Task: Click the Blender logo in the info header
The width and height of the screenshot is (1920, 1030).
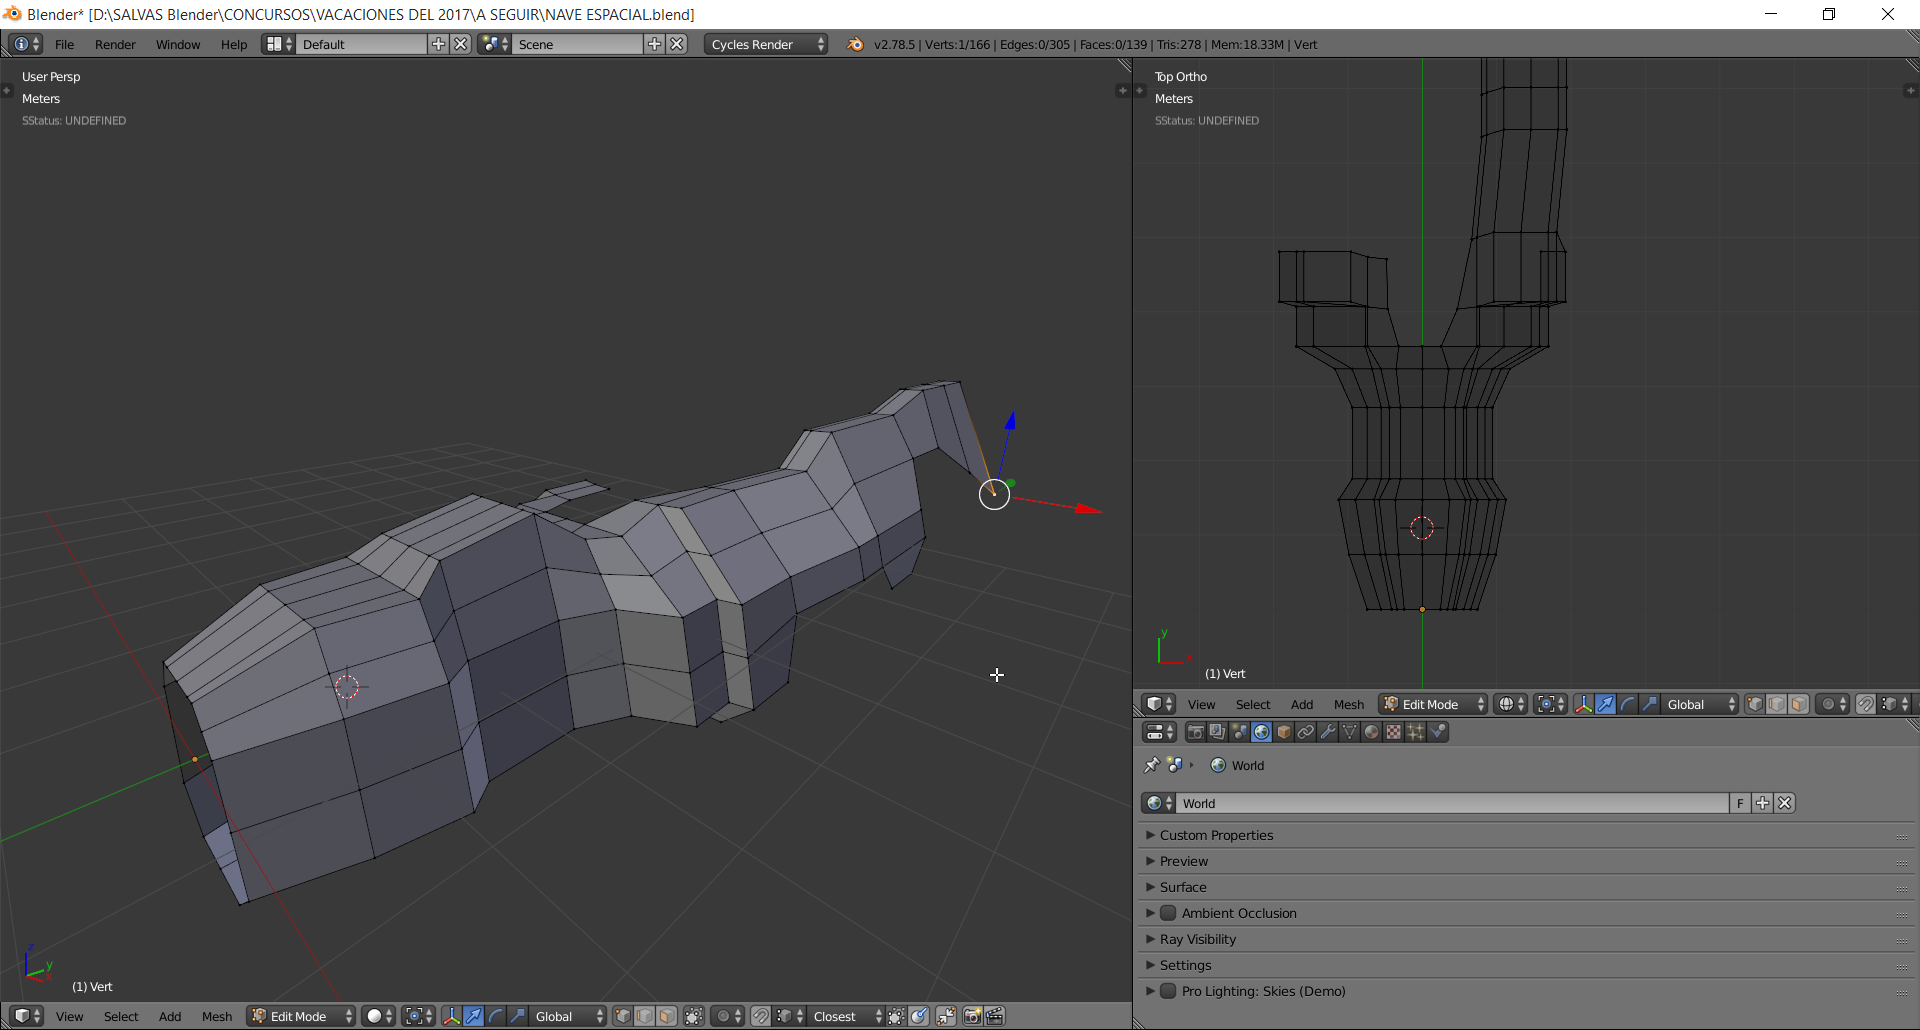Action: click(855, 44)
